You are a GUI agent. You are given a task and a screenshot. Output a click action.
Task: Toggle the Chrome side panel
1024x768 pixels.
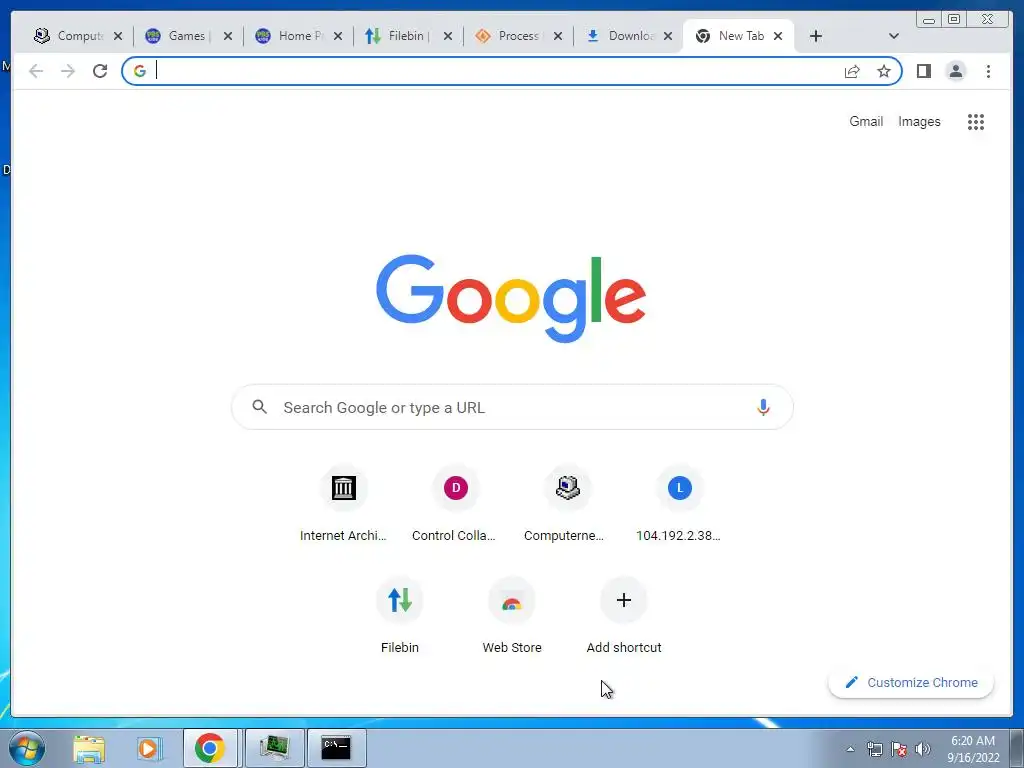pos(923,71)
